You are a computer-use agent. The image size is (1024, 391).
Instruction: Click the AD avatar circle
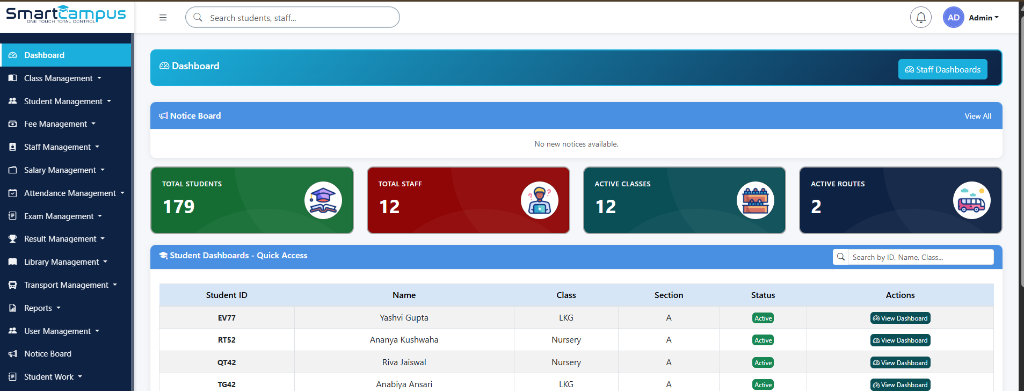(x=953, y=18)
